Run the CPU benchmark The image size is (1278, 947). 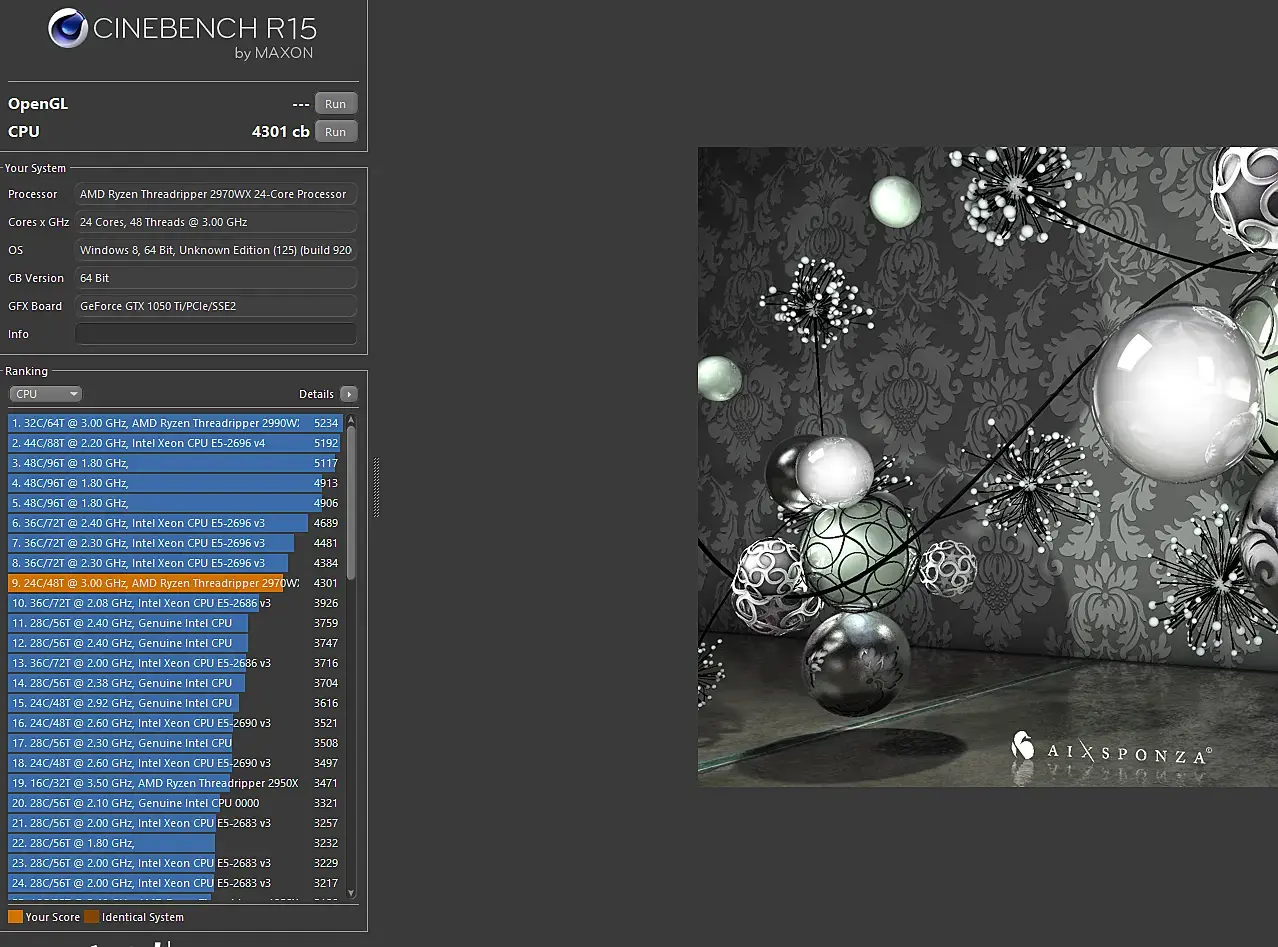[336, 132]
